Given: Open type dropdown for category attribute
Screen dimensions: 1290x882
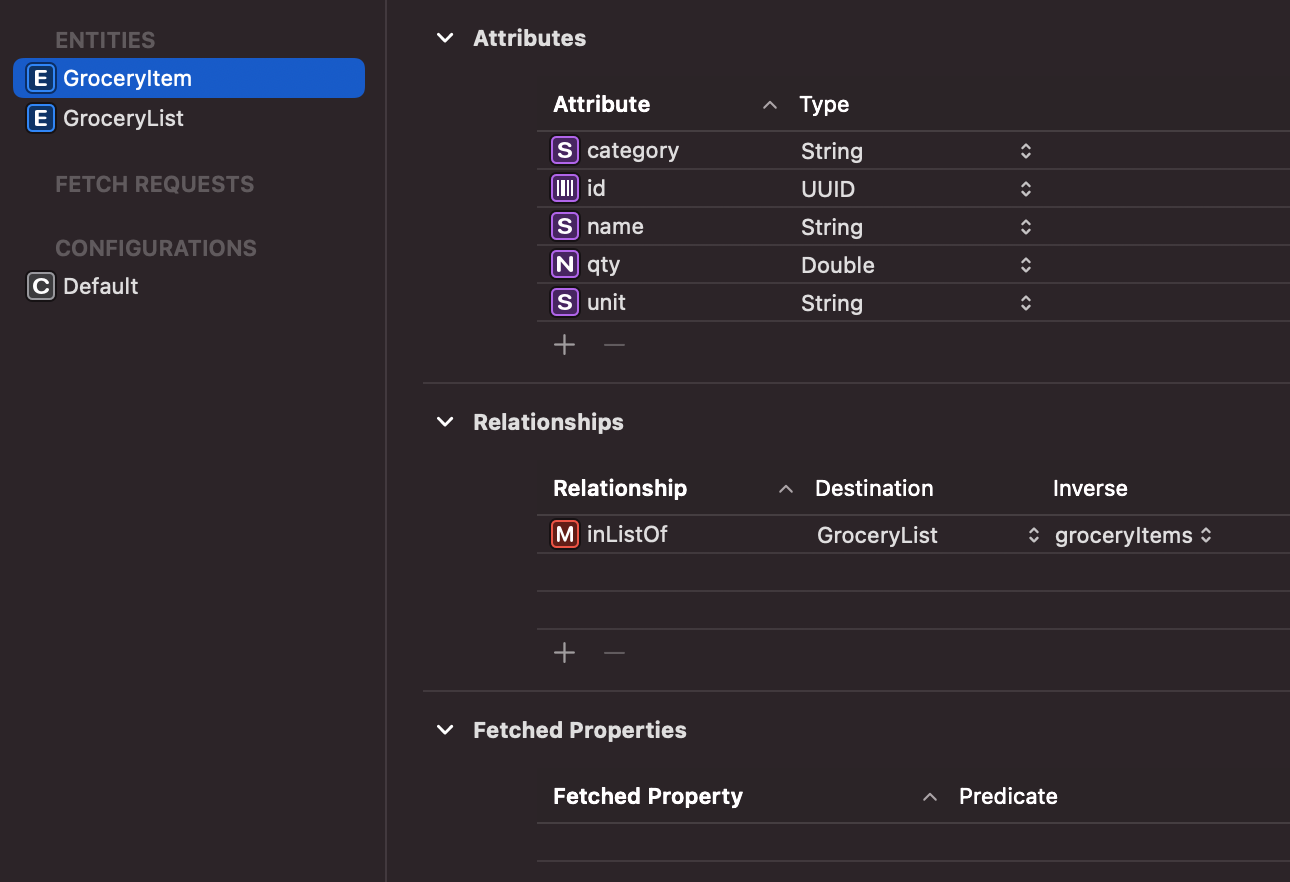Looking at the screenshot, I should coord(1025,151).
